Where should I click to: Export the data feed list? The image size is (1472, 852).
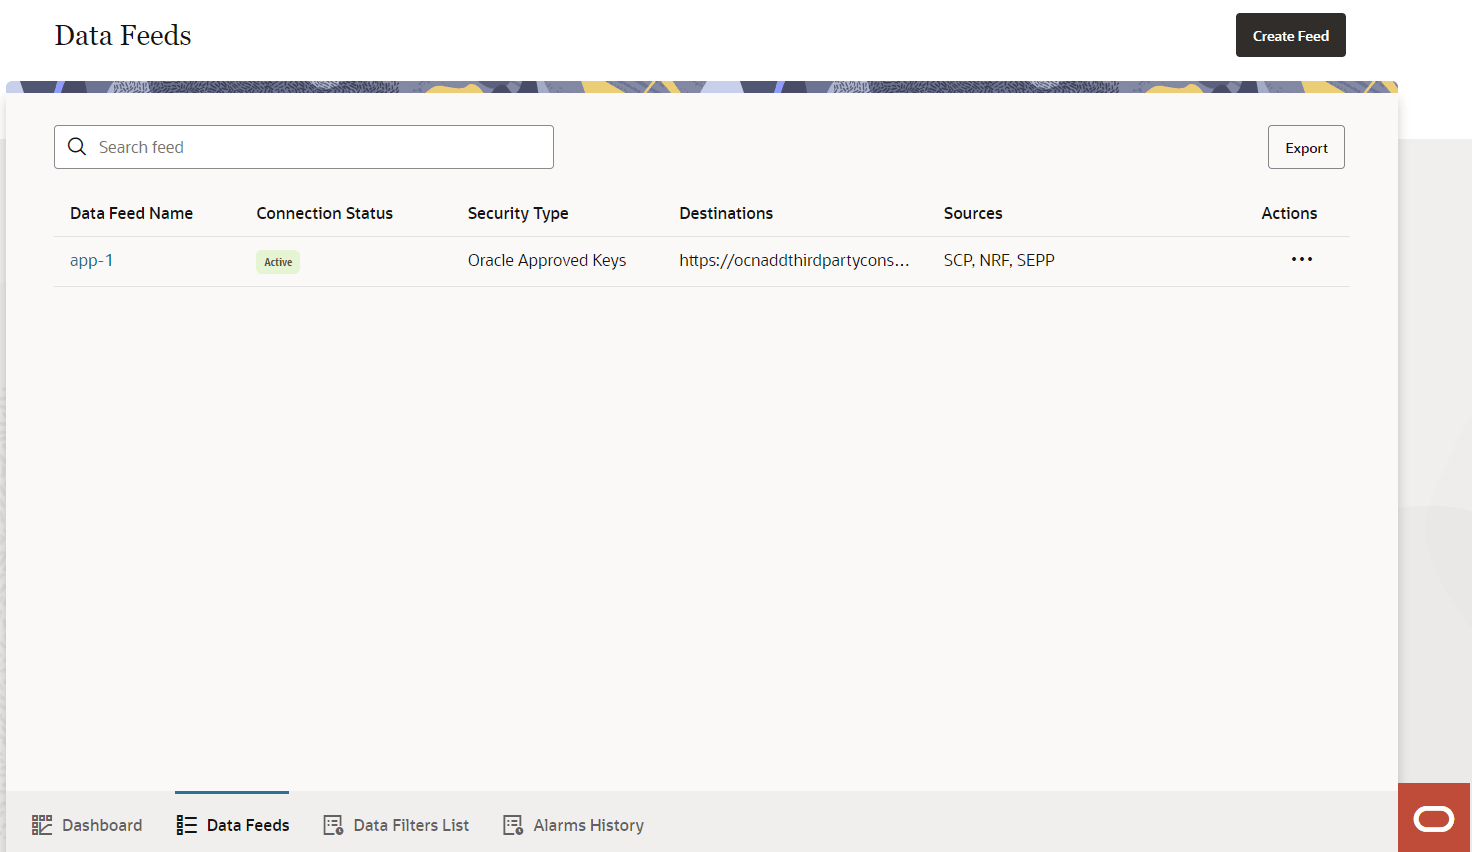point(1306,147)
